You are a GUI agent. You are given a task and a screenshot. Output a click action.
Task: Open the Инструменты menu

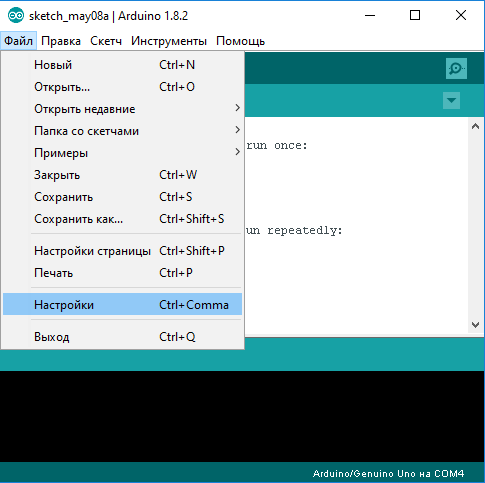pyautogui.click(x=169, y=41)
